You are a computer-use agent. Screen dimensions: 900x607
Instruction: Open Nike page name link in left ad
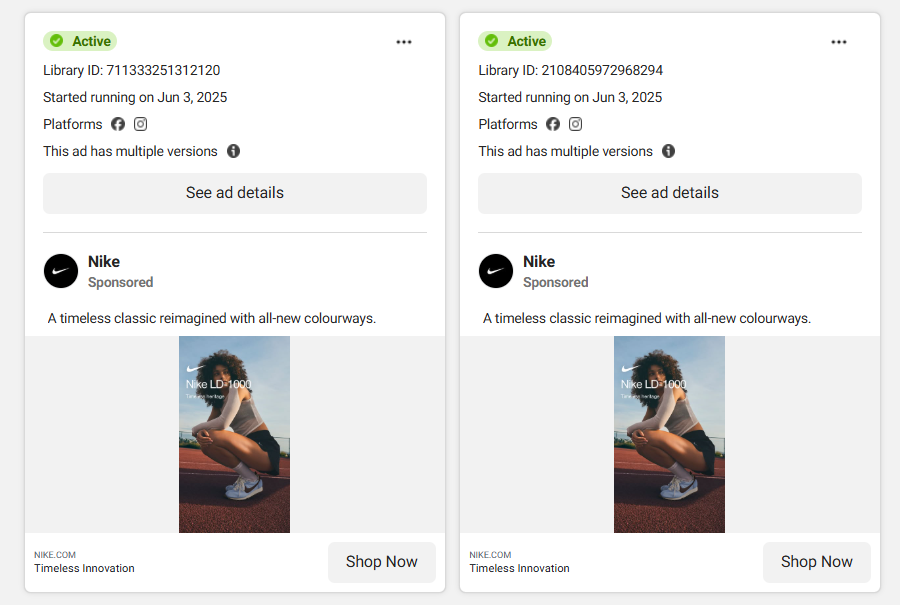click(104, 262)
